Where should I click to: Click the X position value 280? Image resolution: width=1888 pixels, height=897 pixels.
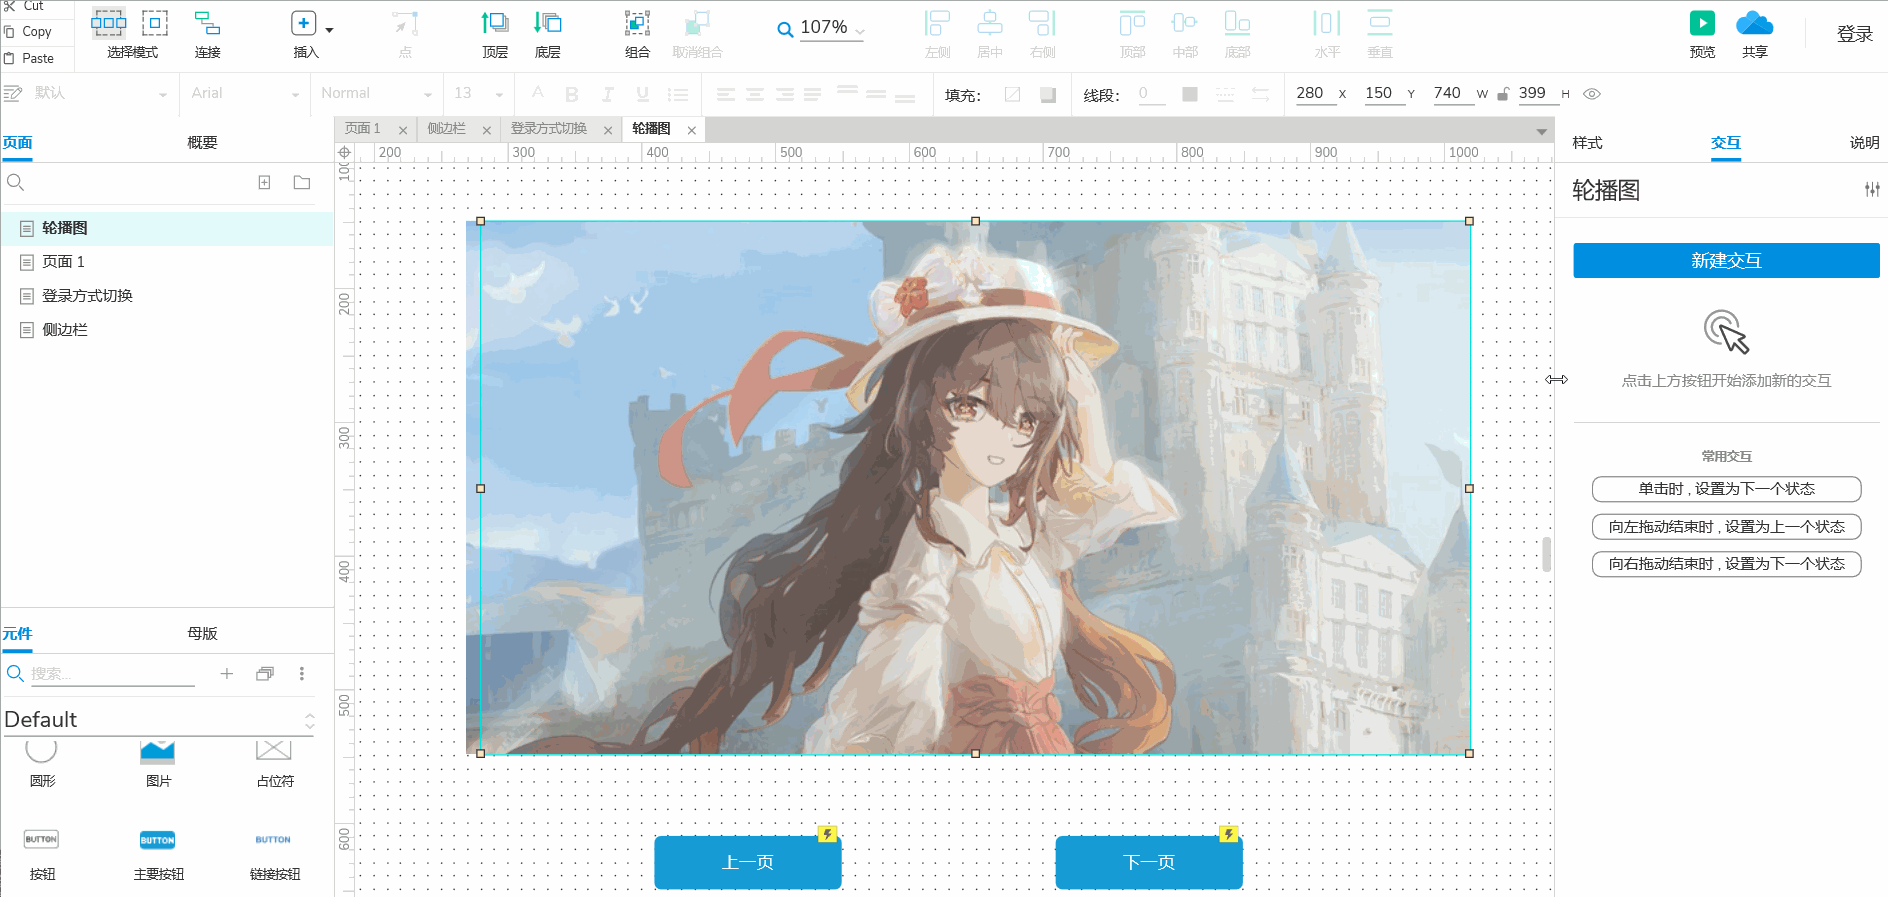[x=1310, y=93]
